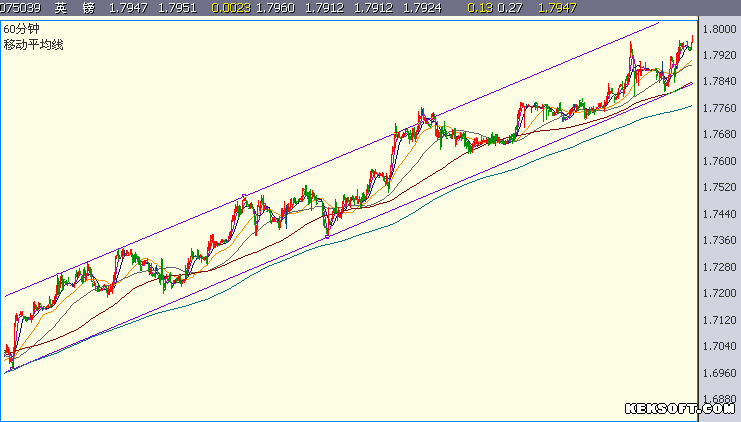Viewport: 741px width, 422px height.
Task: Click the 1.7200 price axis label
Action: click(719, 293)
